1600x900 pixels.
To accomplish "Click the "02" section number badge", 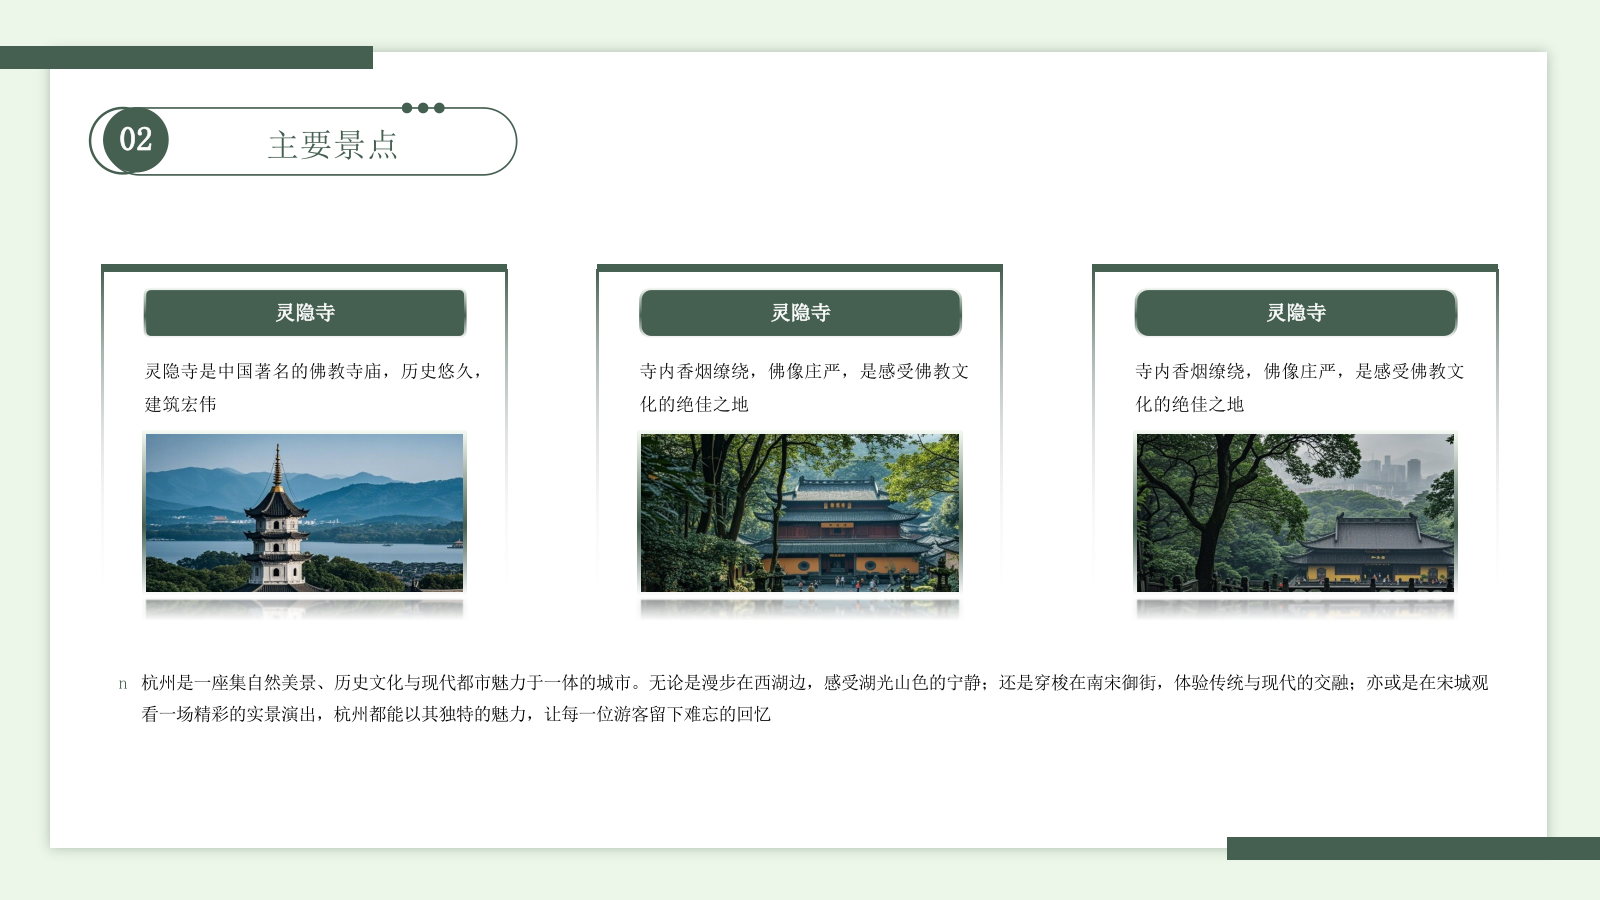I will 136,142.
